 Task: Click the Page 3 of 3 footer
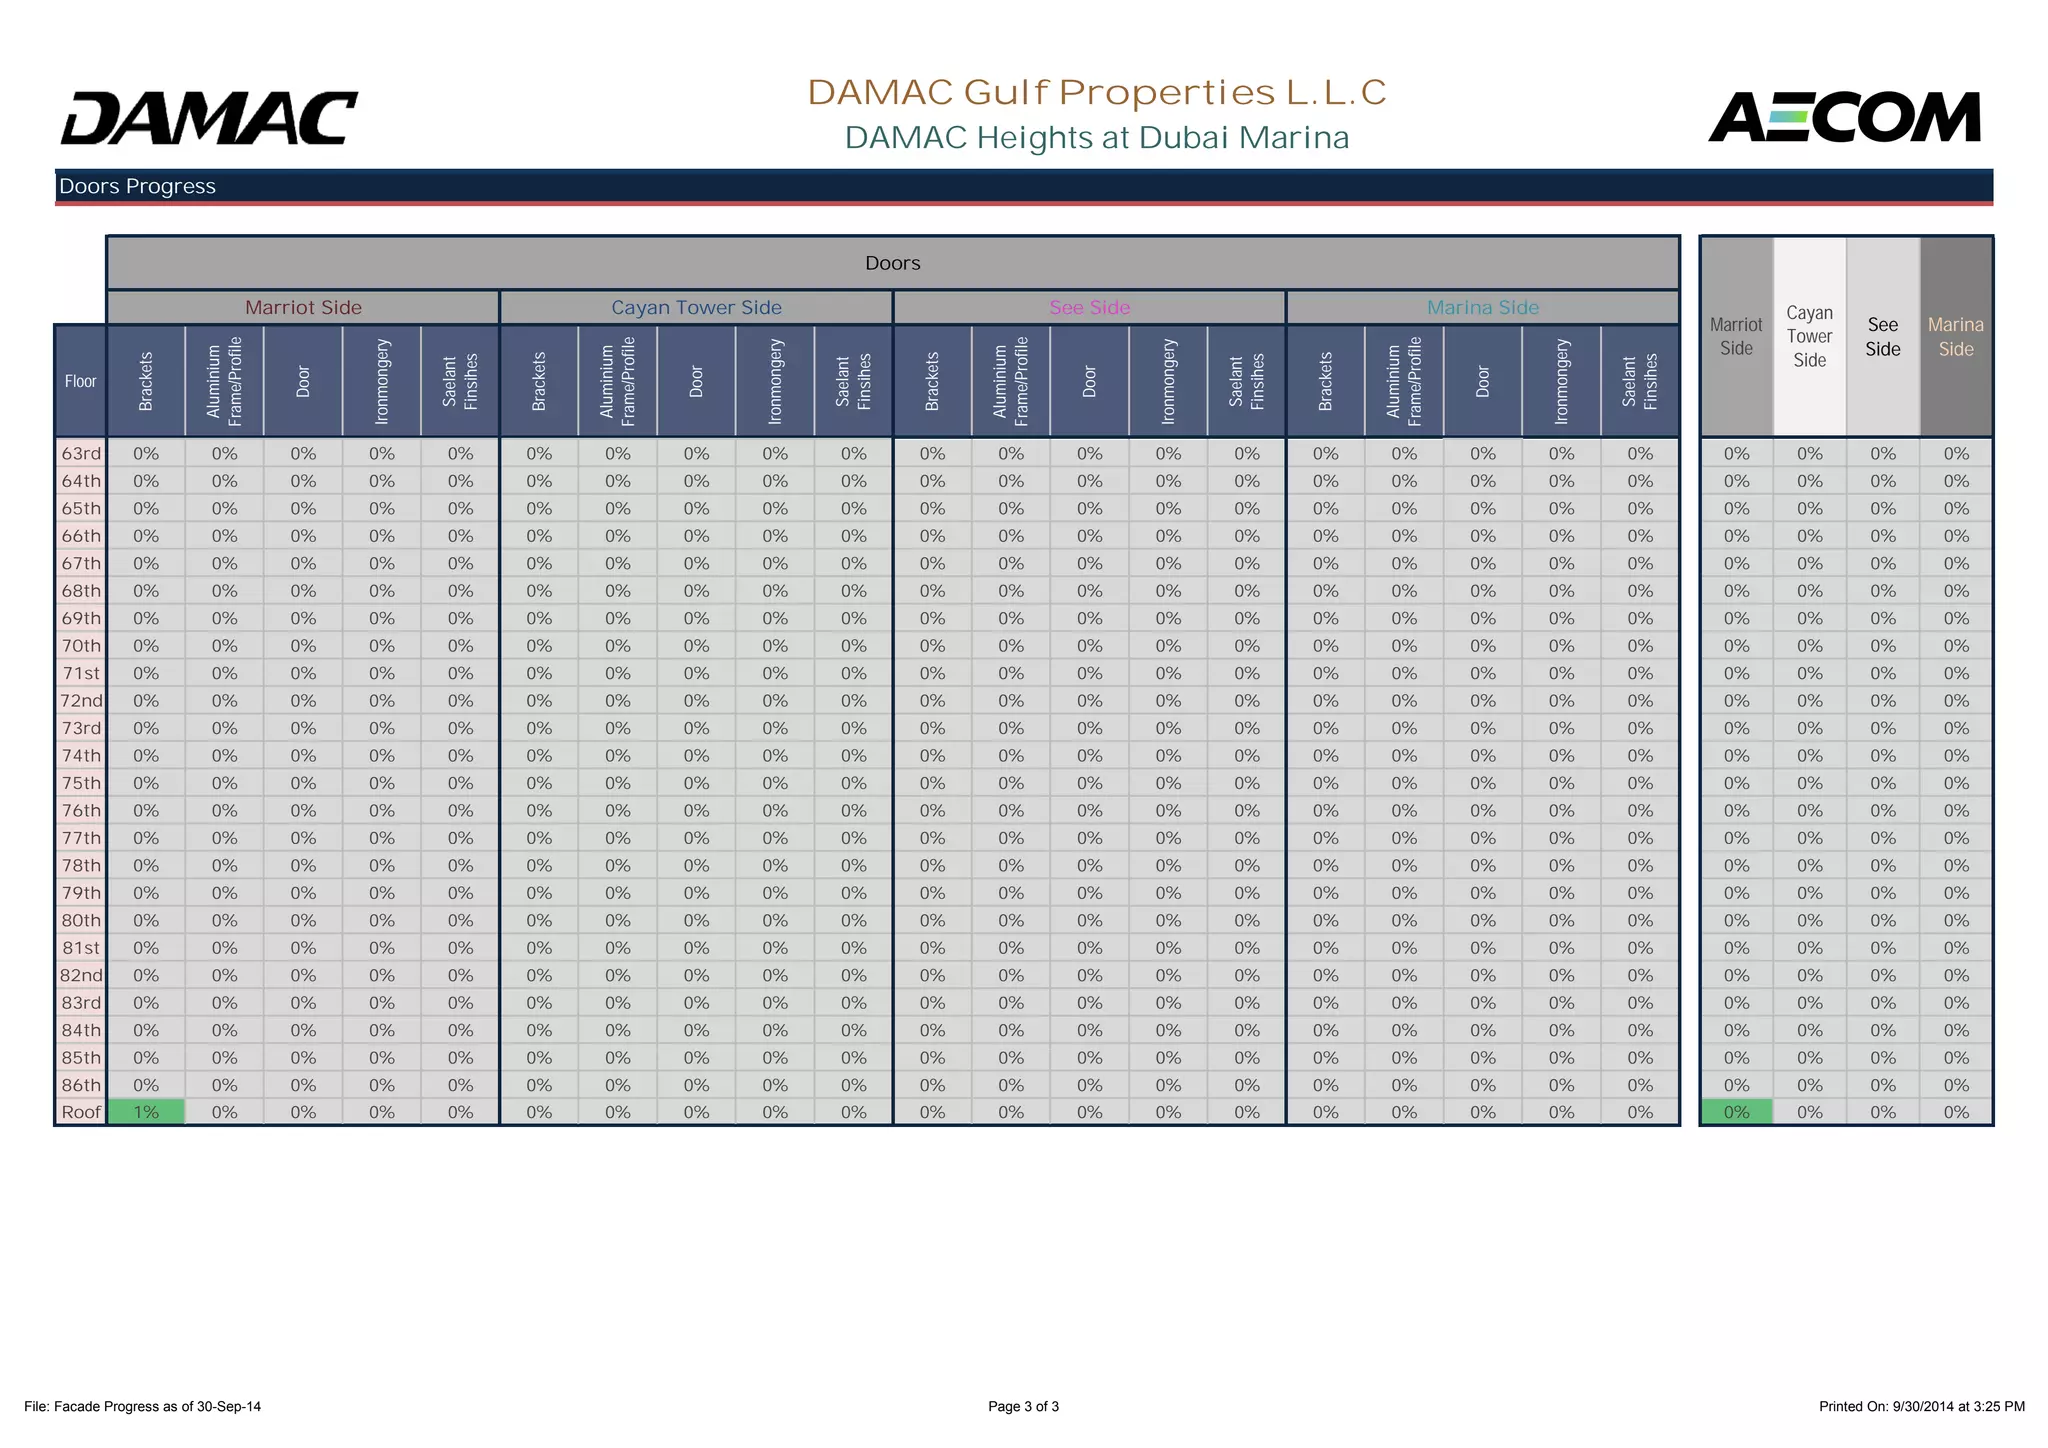coord(1023,1406)
